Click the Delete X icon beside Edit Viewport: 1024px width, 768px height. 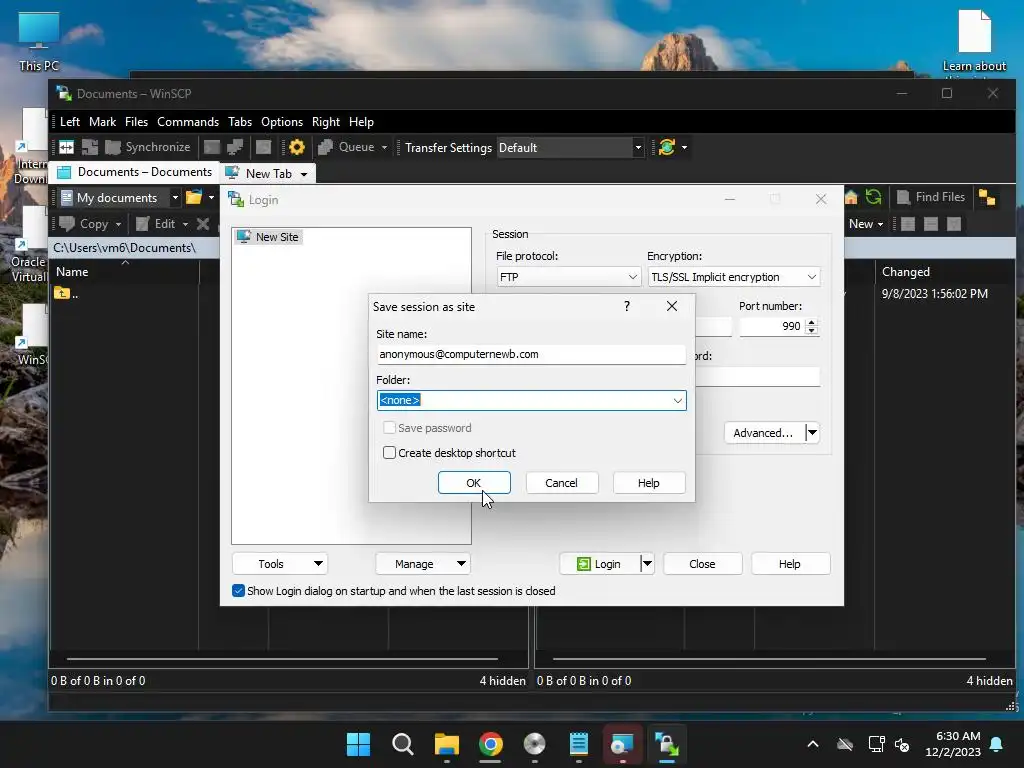point(203,224)
